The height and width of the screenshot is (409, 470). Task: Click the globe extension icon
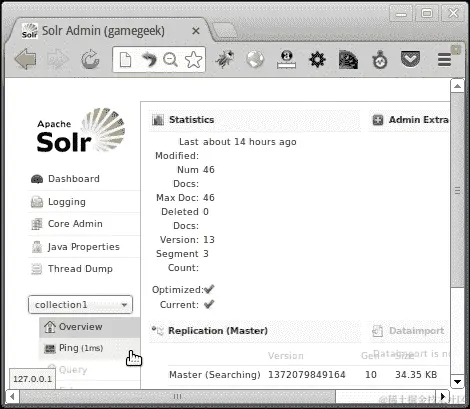[255, 59]
